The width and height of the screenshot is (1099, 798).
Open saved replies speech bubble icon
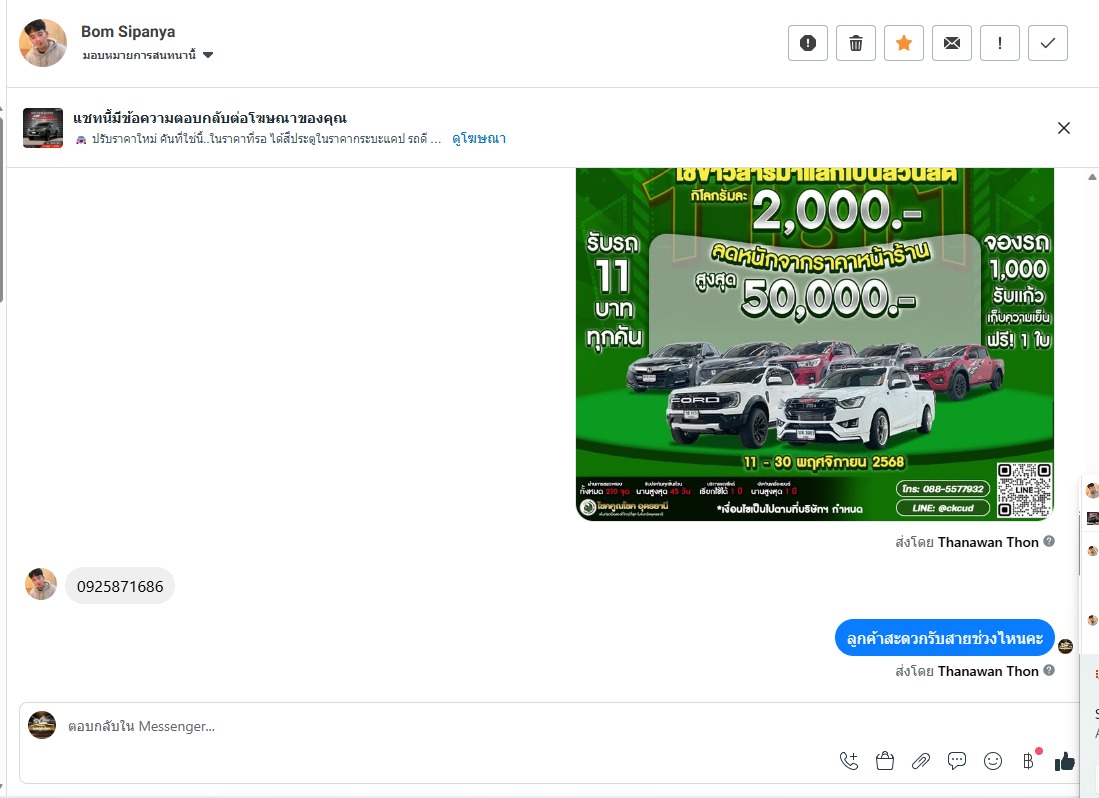tap(957, 761)
